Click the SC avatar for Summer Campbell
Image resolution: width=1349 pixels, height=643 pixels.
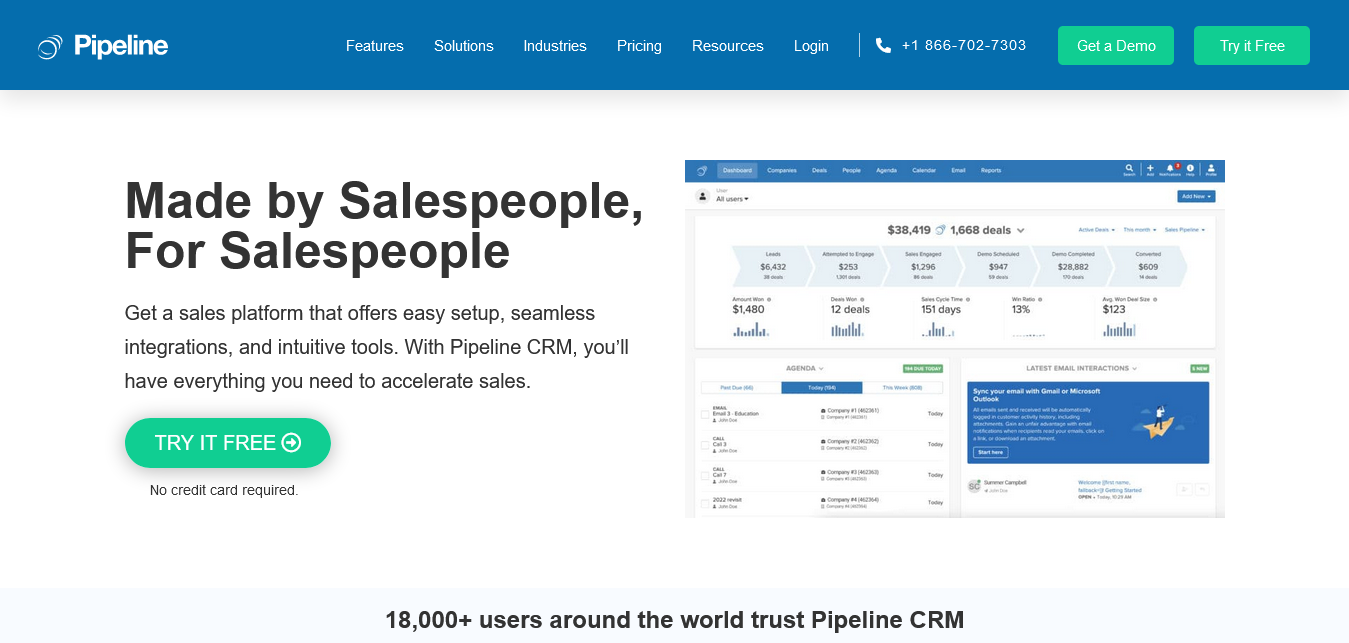pyautogui.click(x=975, y=486)
